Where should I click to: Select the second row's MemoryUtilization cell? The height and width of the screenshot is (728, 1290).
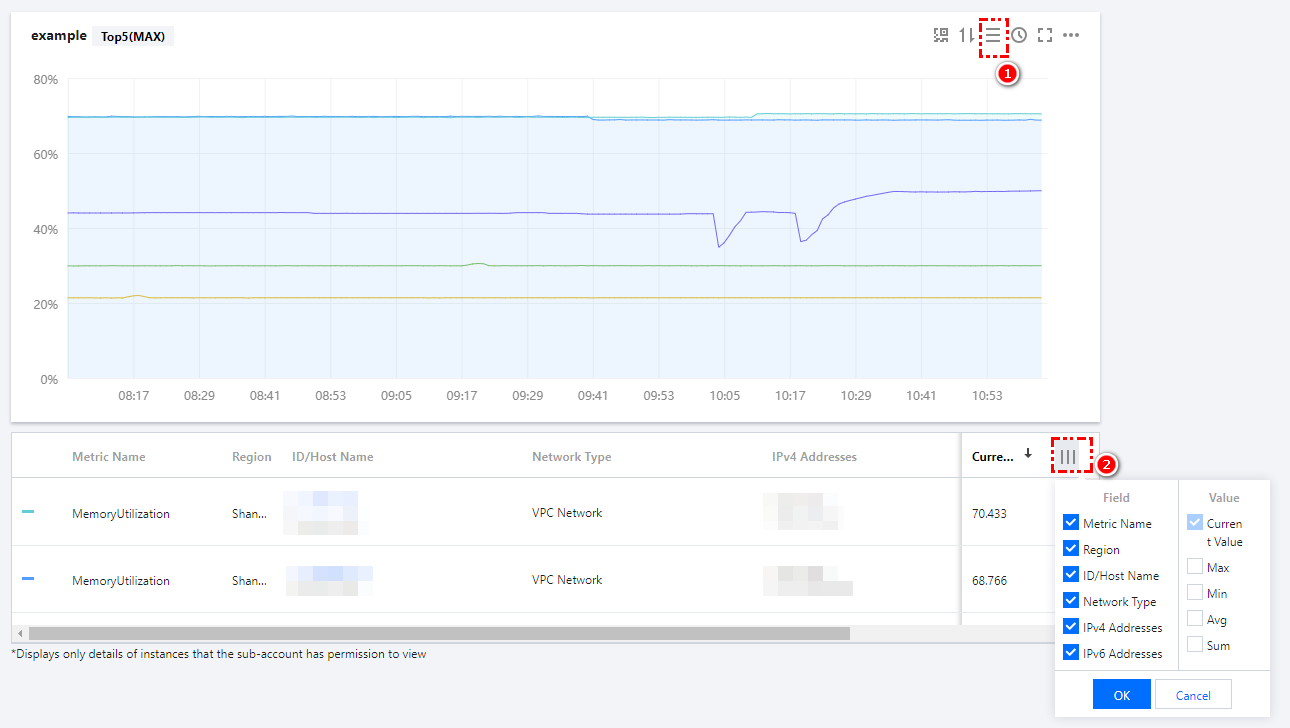121,581
